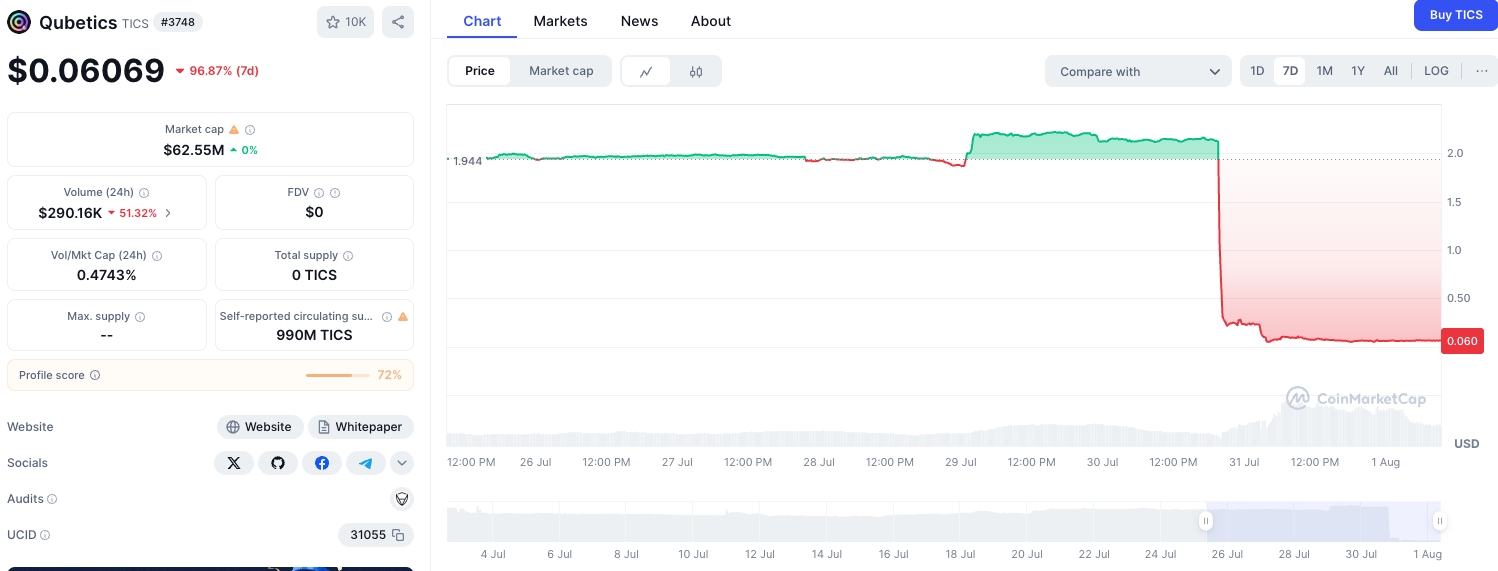1498x571 pixels.
Task: Open the Compare with dropdown
Action: [x=1138, y=71]
